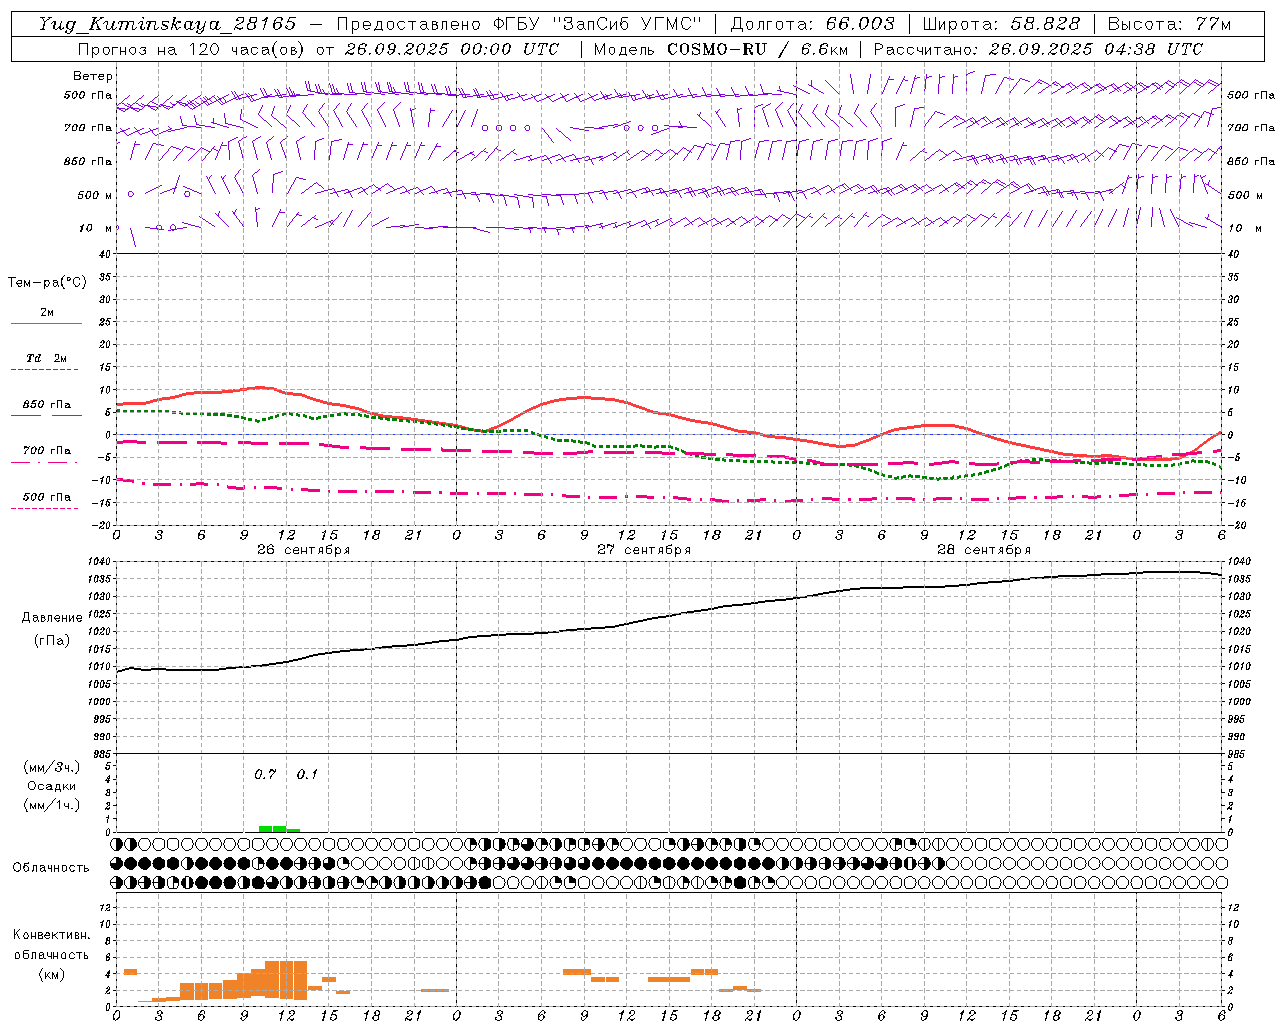Click the (мм/3ч.) precipitation unit label
Screen dimensions: 1280x1024
point(51,767)
